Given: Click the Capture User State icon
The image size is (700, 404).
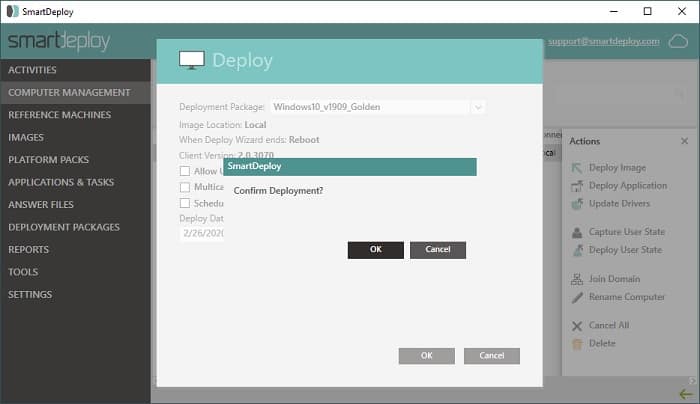Looking at the screenshot, I should [x=577, y=232].
